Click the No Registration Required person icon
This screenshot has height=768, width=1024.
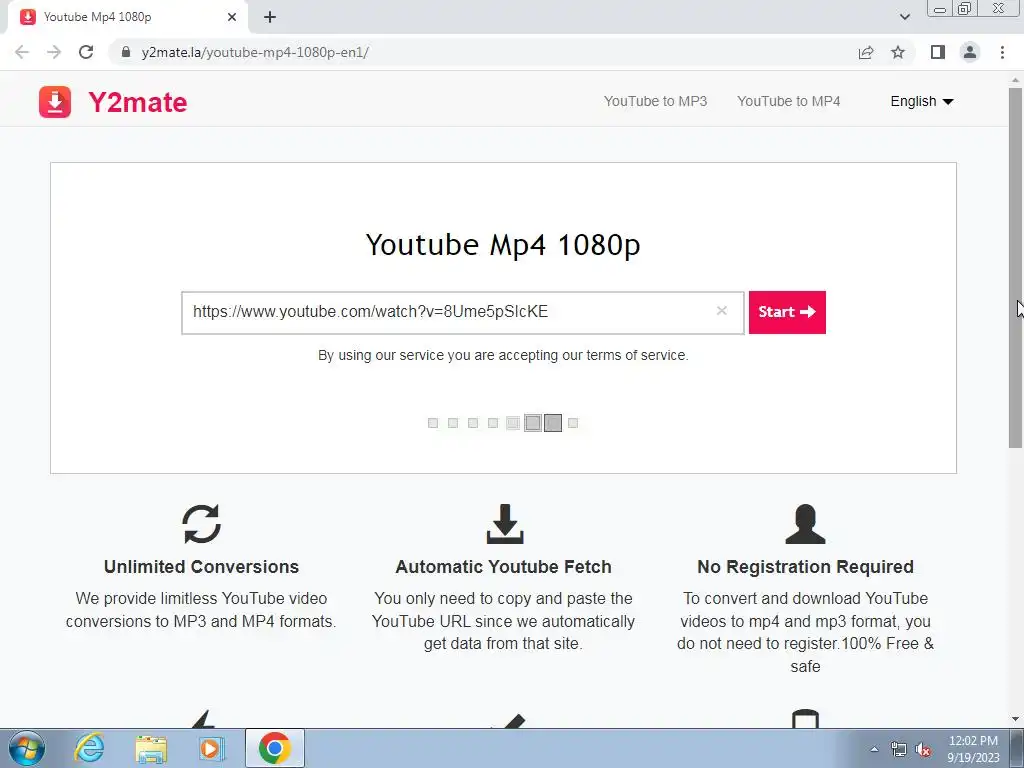805,524
